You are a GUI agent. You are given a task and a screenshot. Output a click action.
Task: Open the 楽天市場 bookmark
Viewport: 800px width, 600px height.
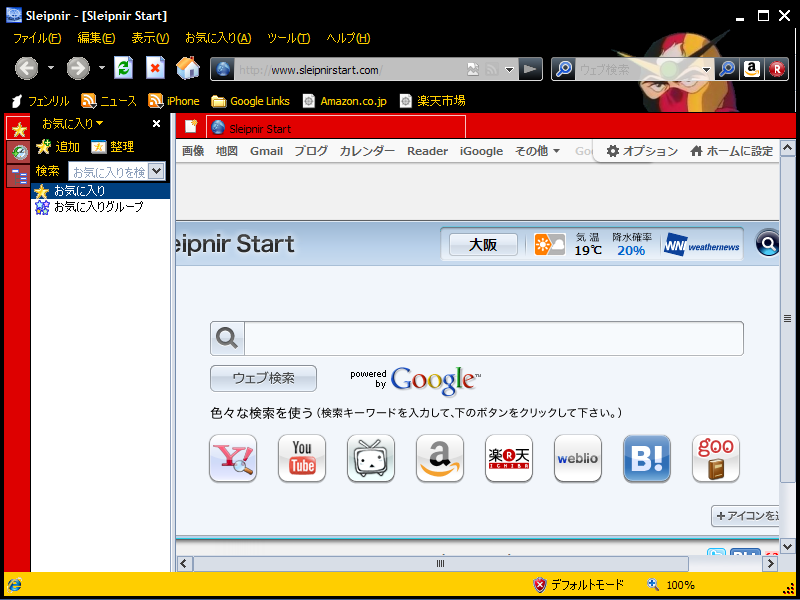[433, 101]
